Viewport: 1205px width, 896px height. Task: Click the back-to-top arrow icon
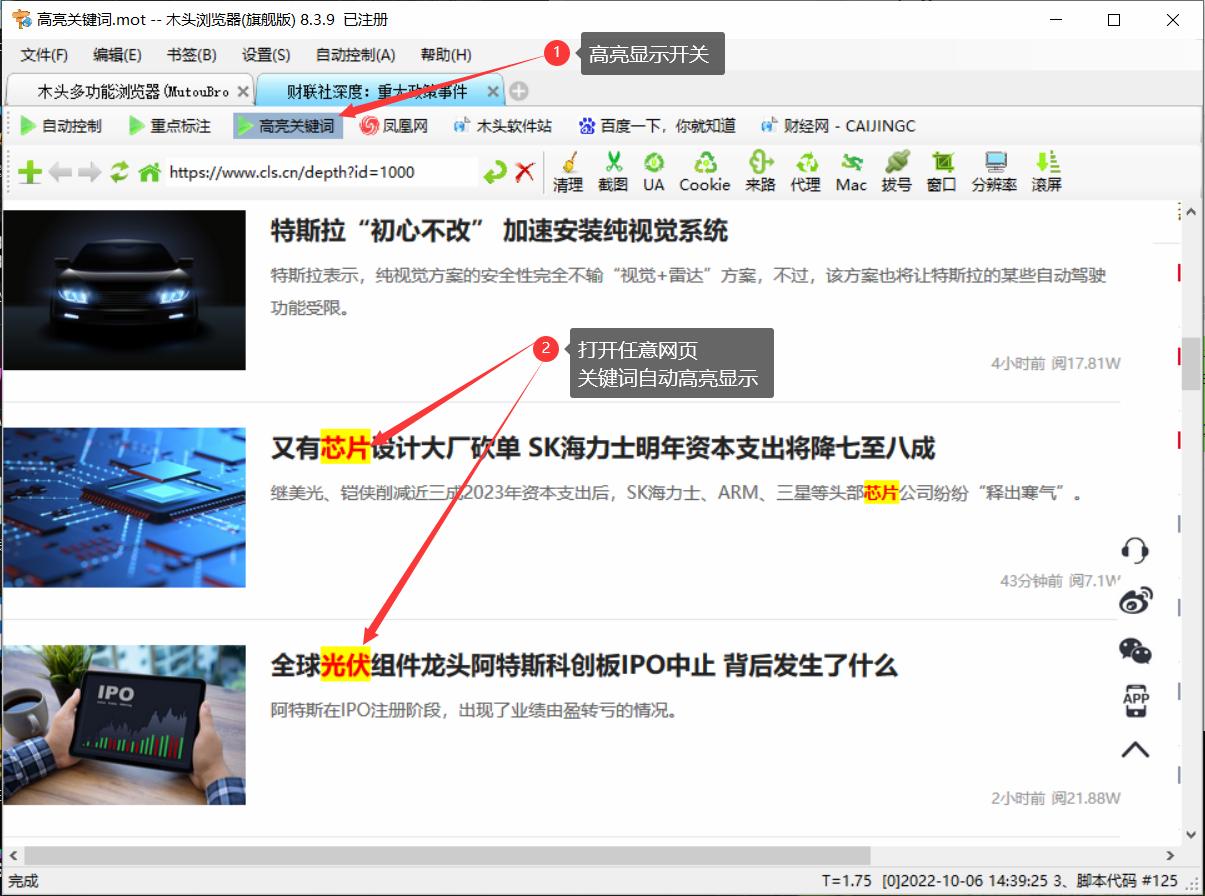click(1135, 750)
